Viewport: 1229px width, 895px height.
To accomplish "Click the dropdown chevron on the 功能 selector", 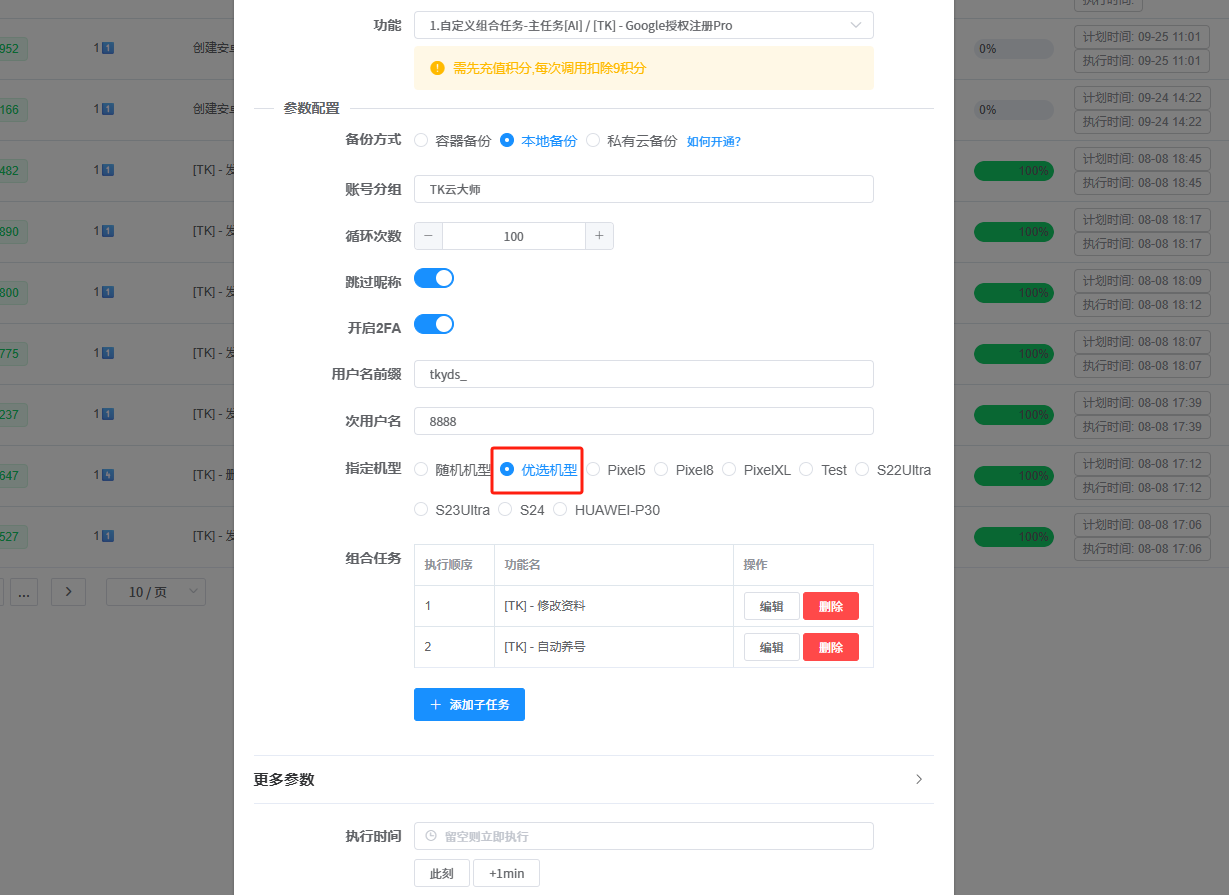I will tap(855, 24).
